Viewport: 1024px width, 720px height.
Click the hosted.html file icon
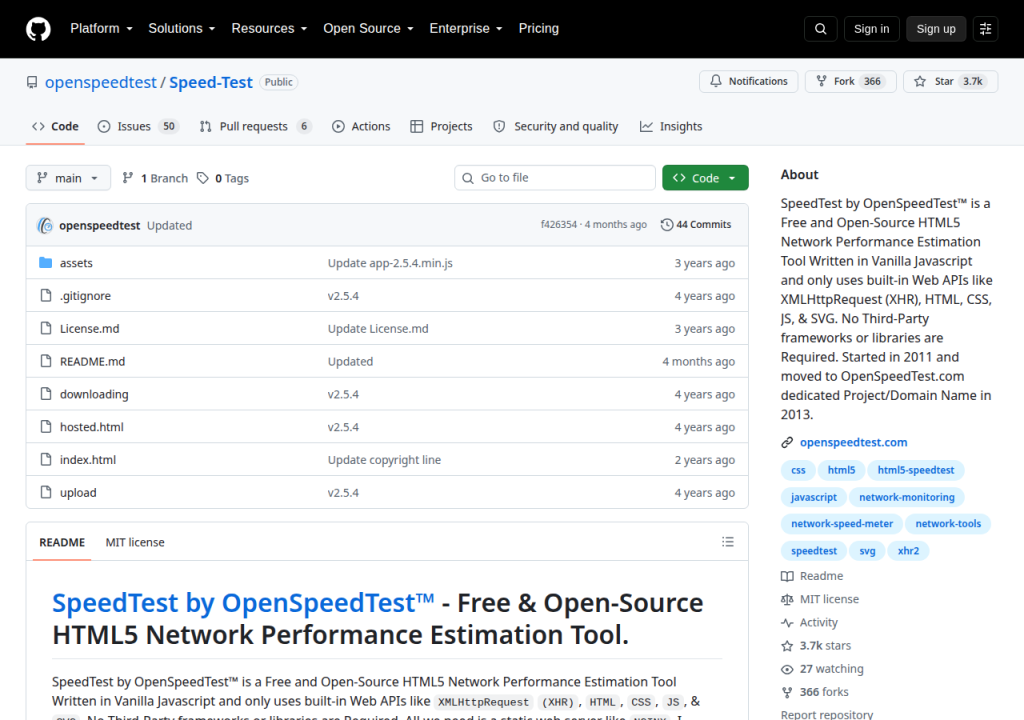(x=46, y=427)
